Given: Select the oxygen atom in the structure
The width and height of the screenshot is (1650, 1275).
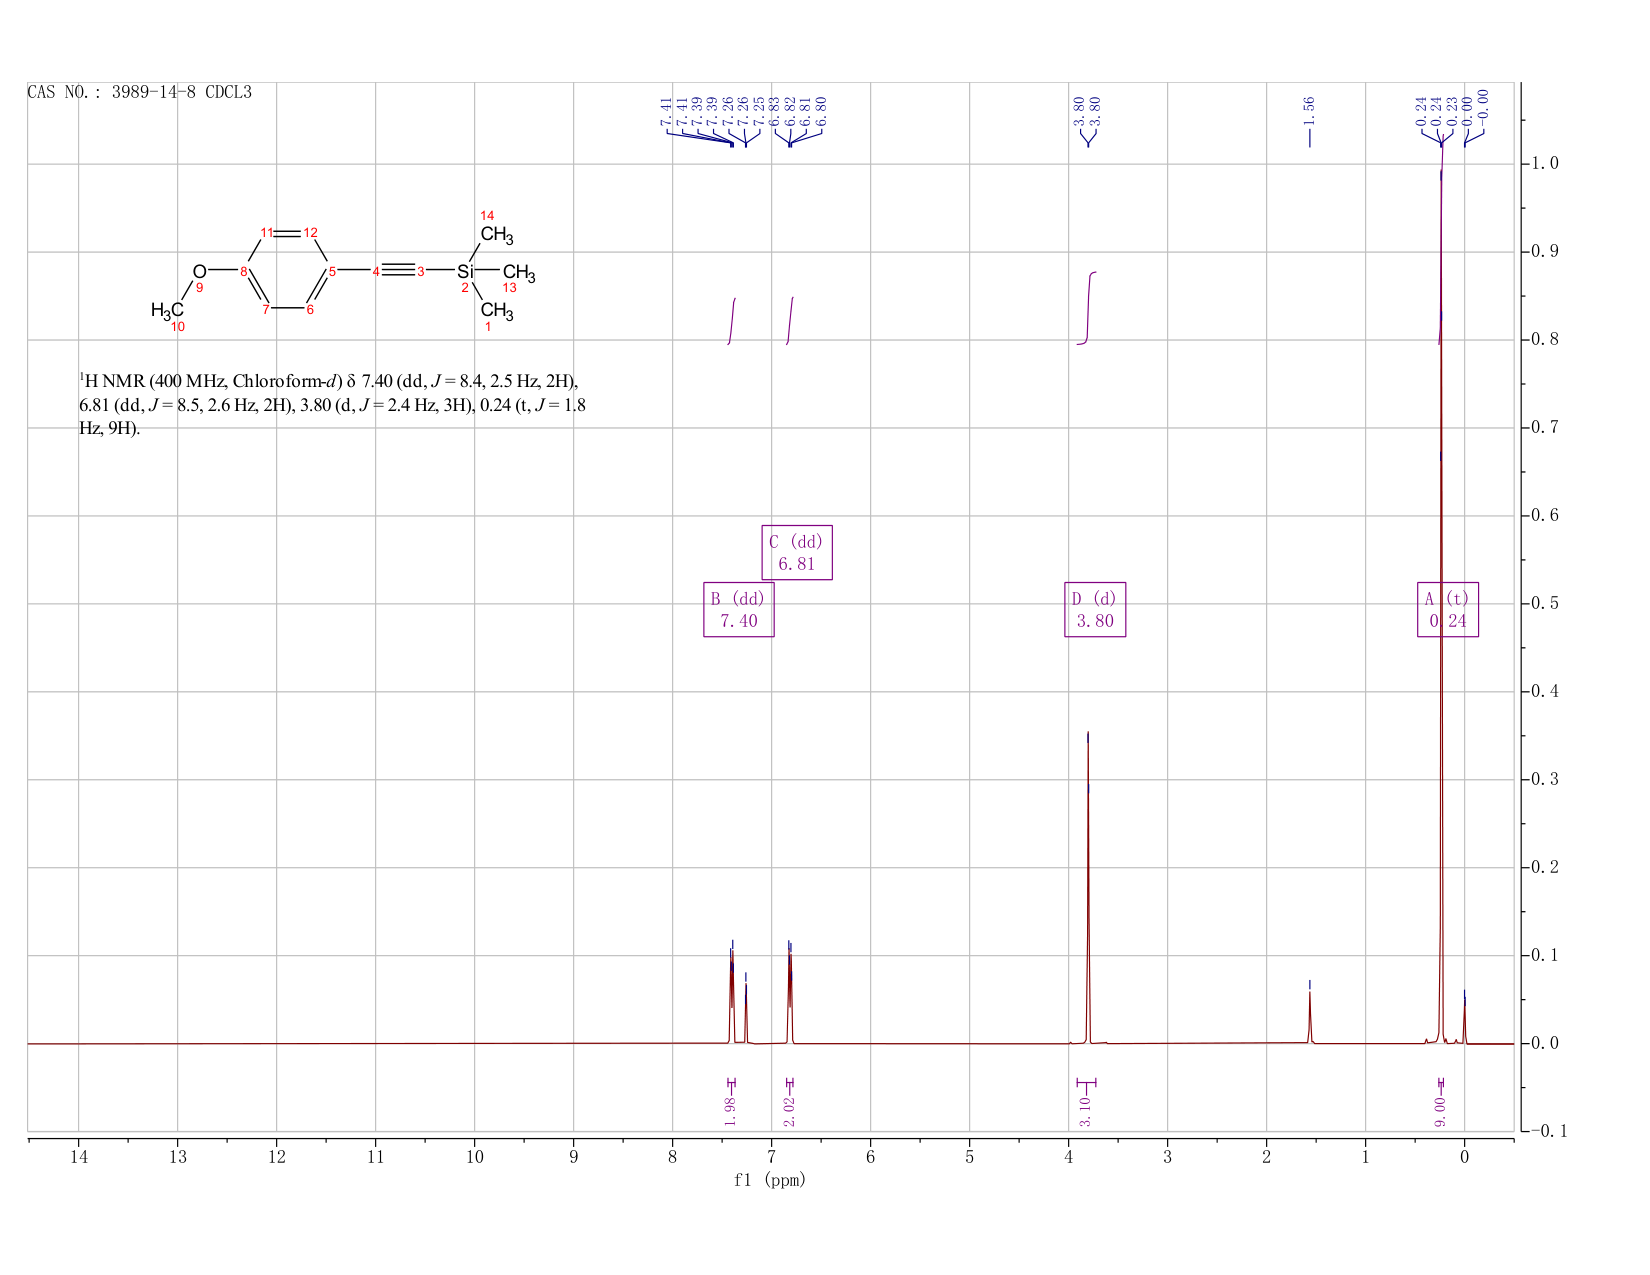Looking at the screenshot, I should tap(199, 271).
